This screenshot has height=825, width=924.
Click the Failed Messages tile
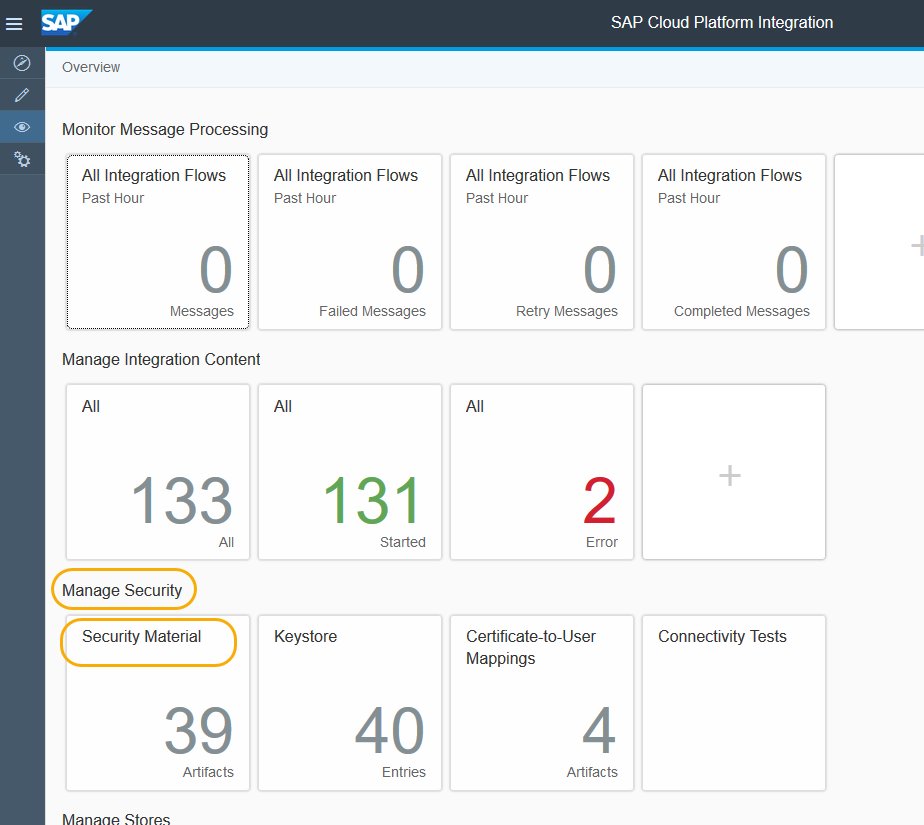tap(349, 242)
